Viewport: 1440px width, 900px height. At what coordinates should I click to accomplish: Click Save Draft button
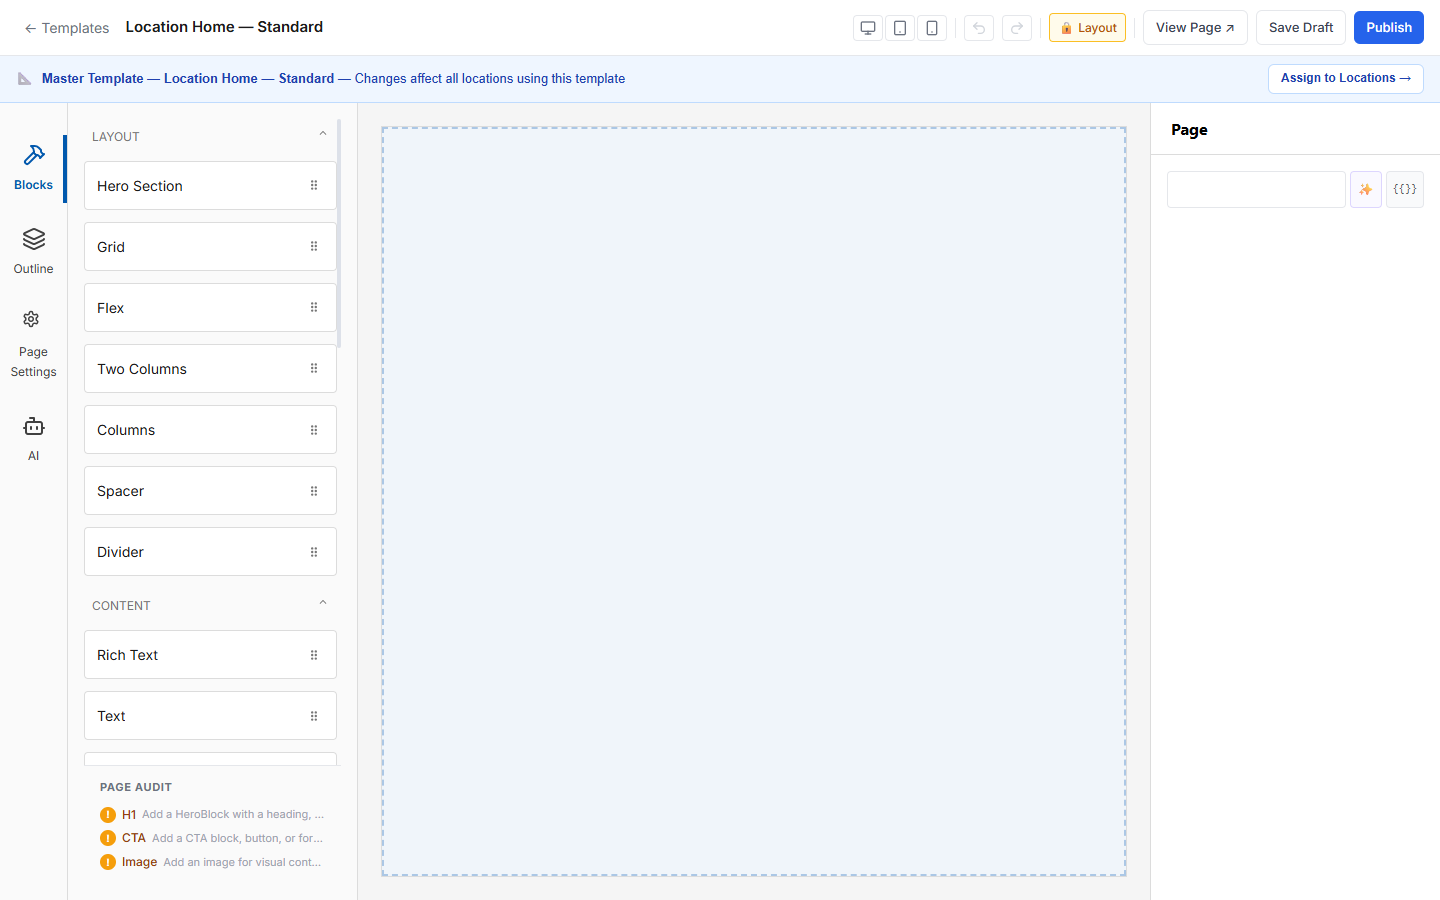[1301, 28]
